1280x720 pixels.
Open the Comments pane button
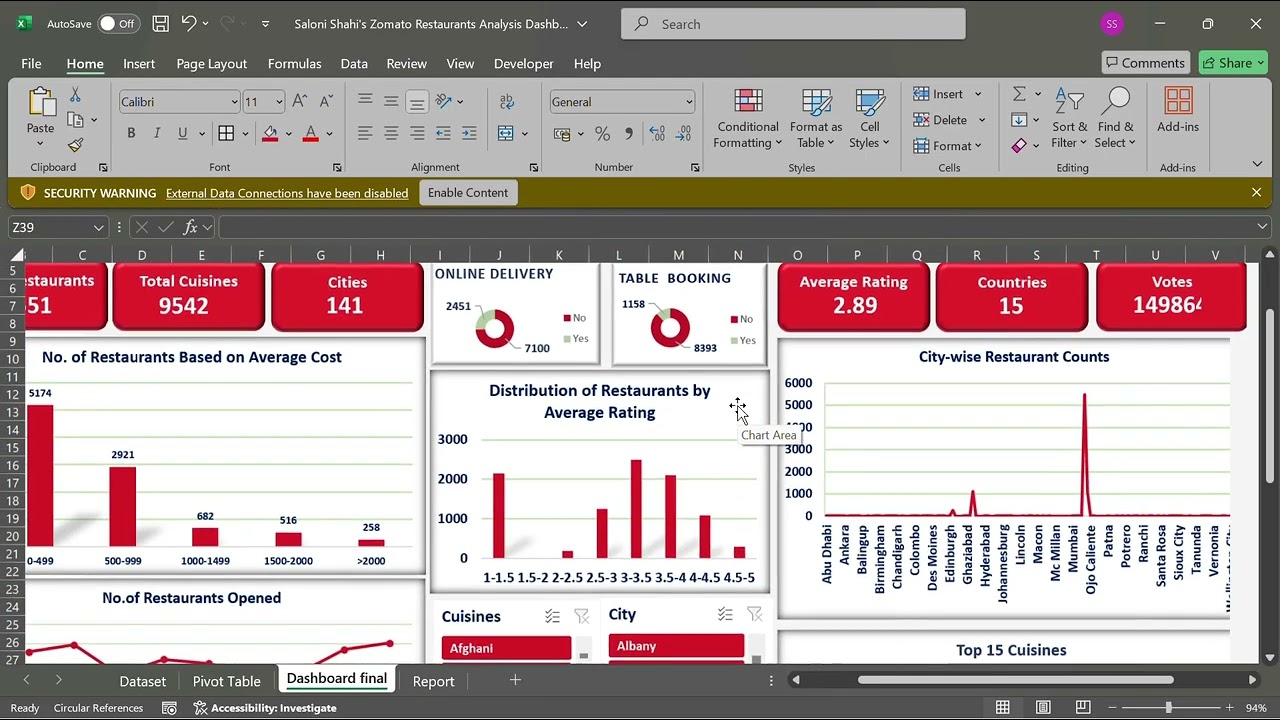pyautogui.click(x=1146, y=63)
